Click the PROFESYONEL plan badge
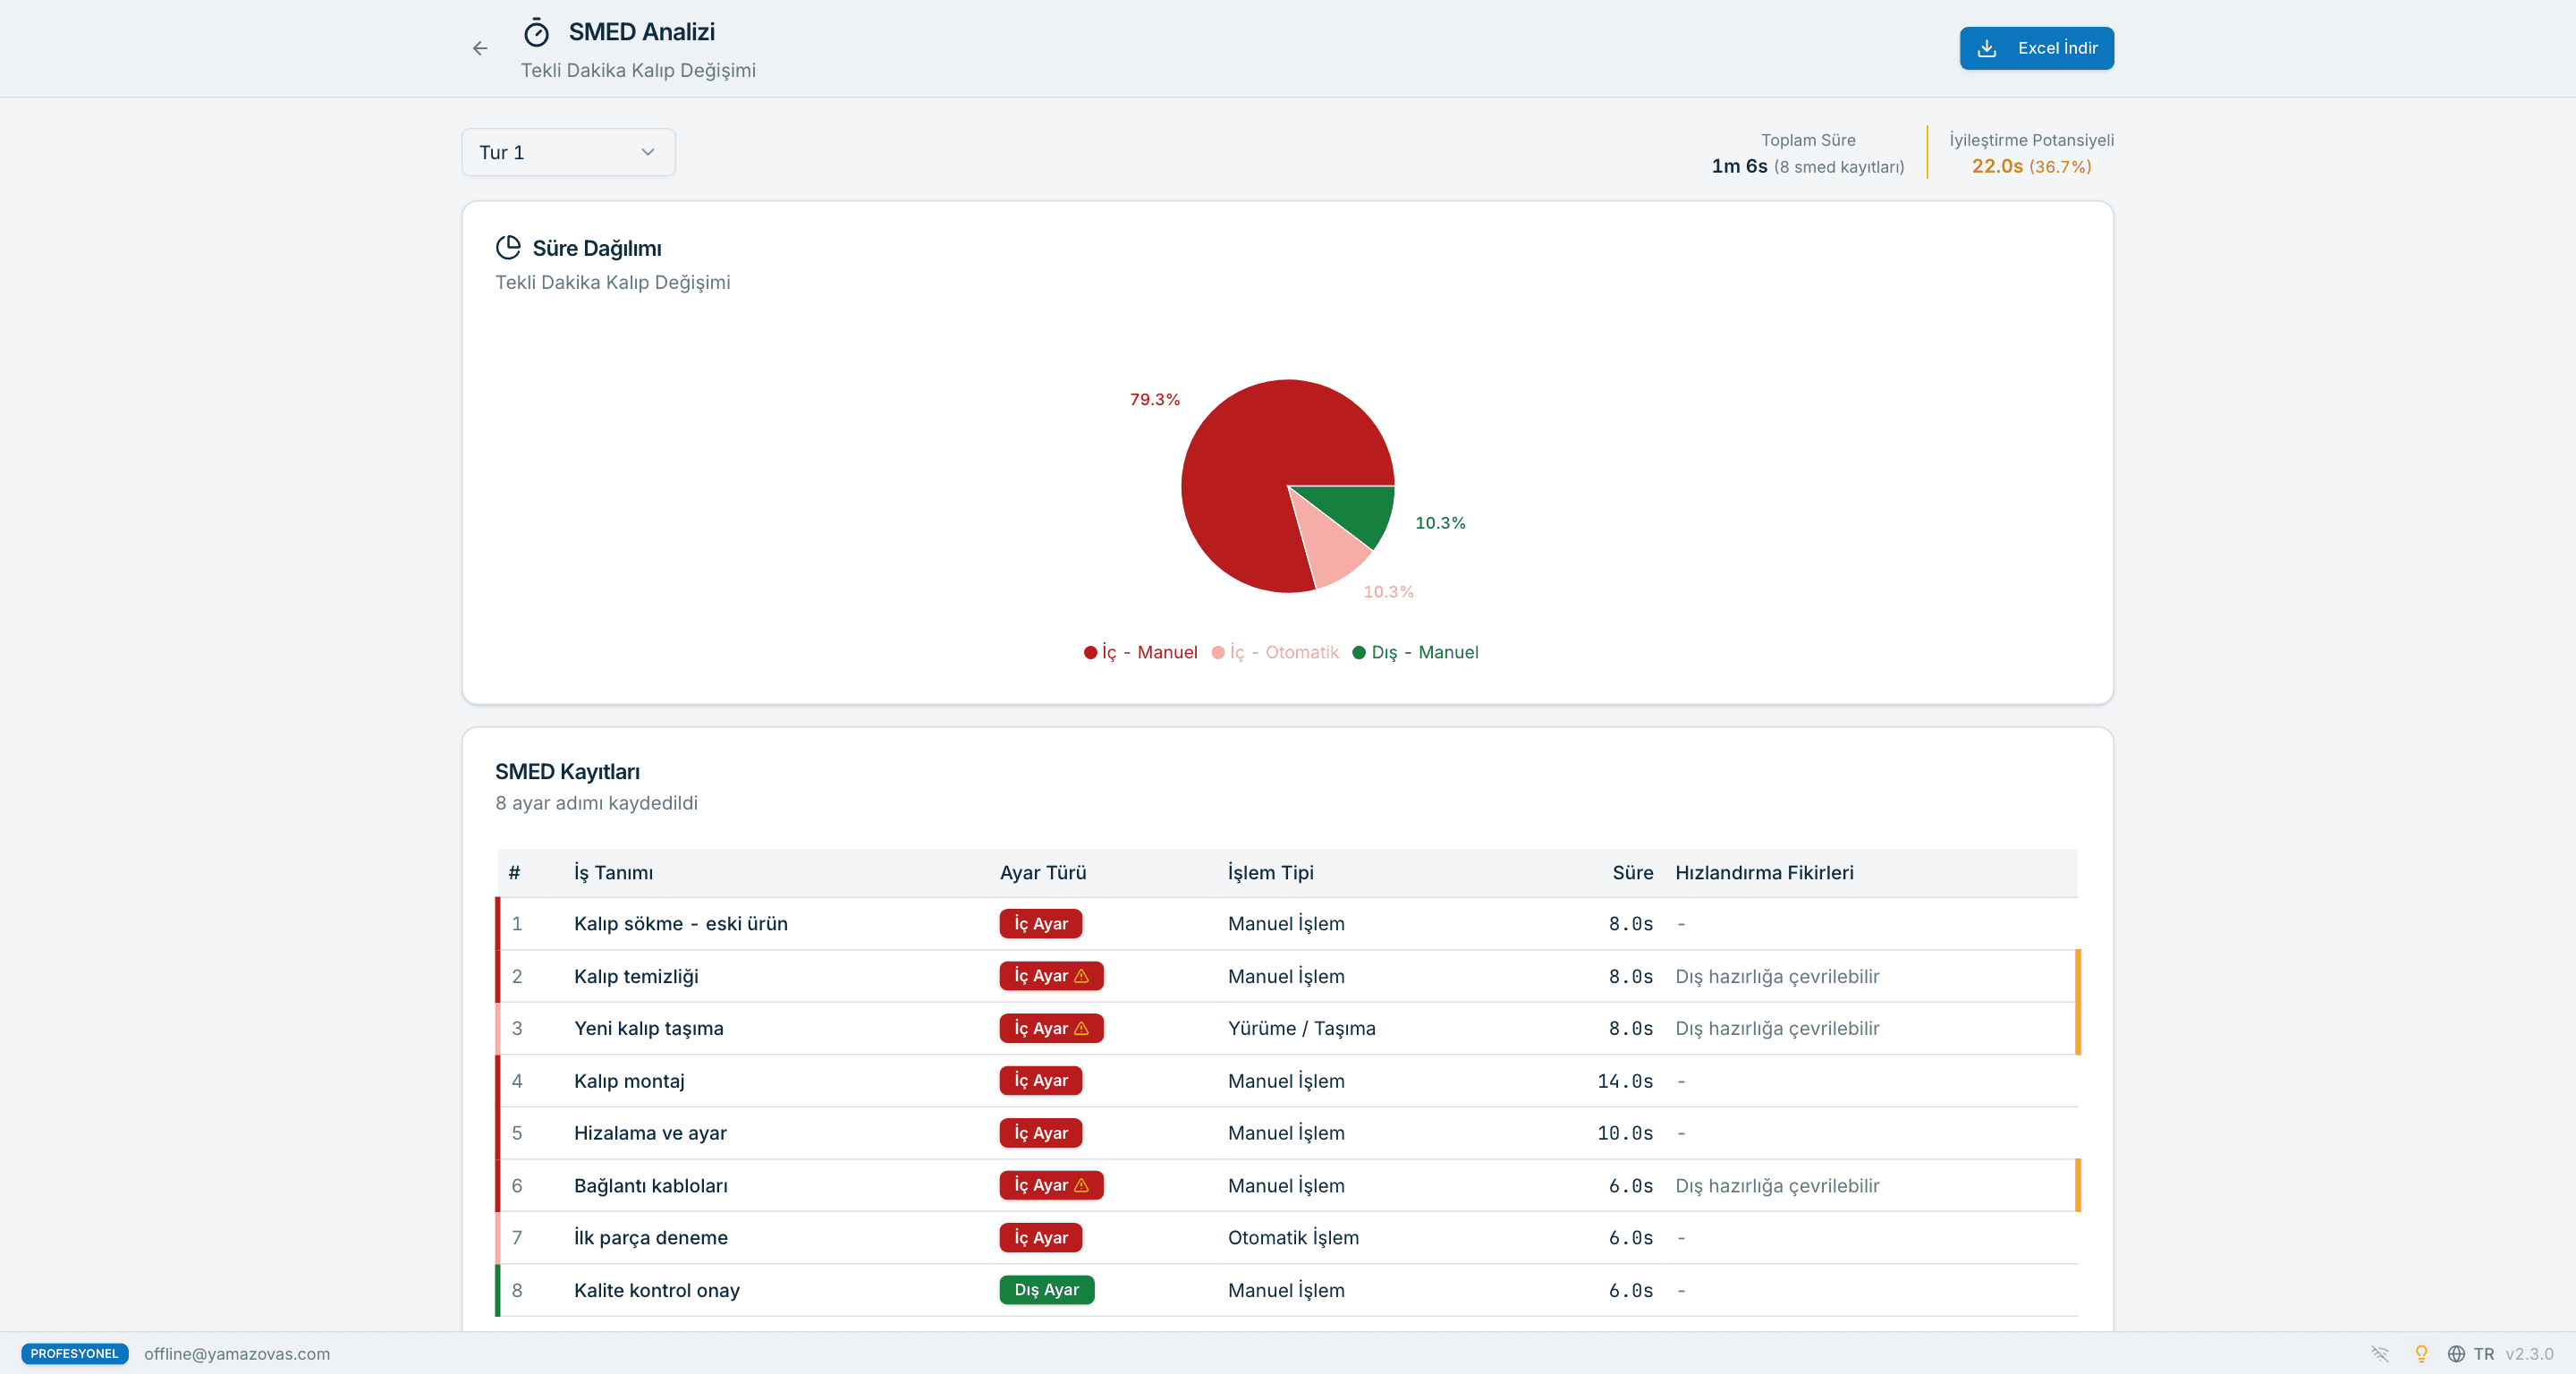 tap(75, 1353)
